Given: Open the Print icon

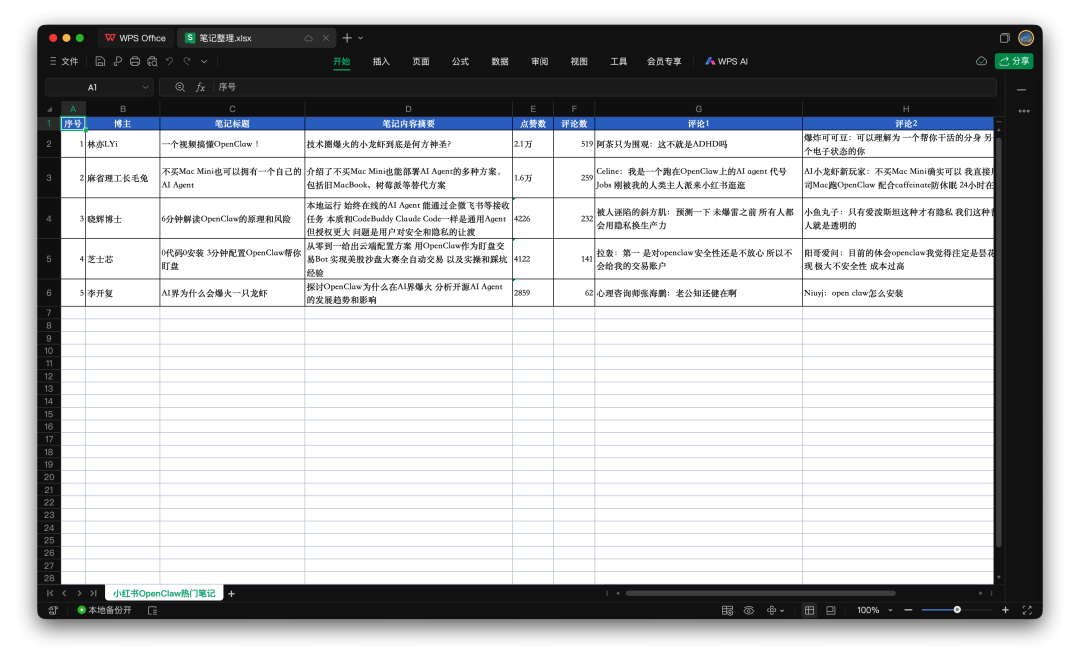Looking at the screenshot, I should (135, 61).
